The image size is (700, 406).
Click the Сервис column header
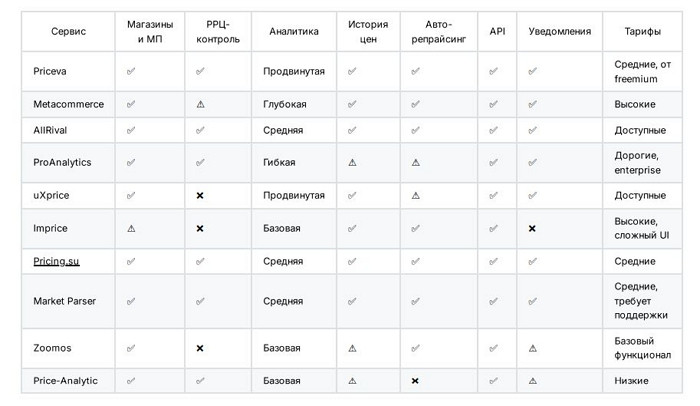(x=68, y=32)
